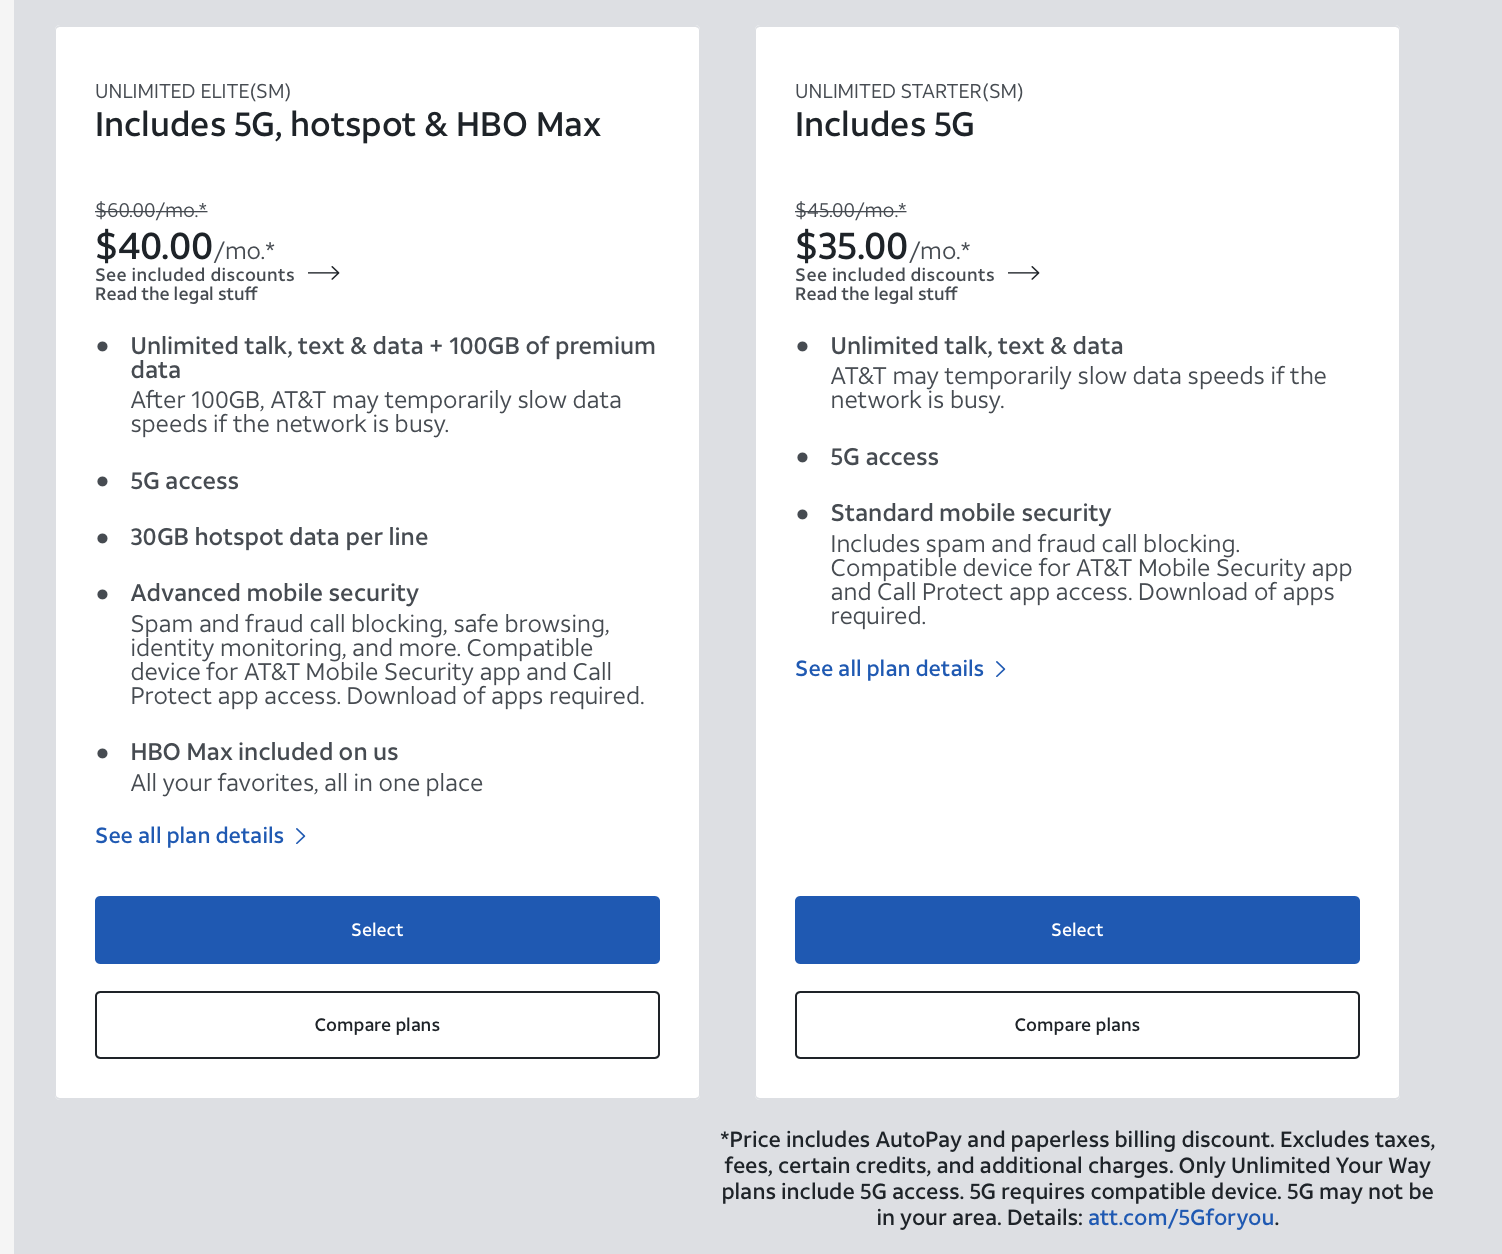Viewport: 1502px width, 1254px height.
Task: Read the legal stuff for Unlimited Elite
Action: coord(176,294)
